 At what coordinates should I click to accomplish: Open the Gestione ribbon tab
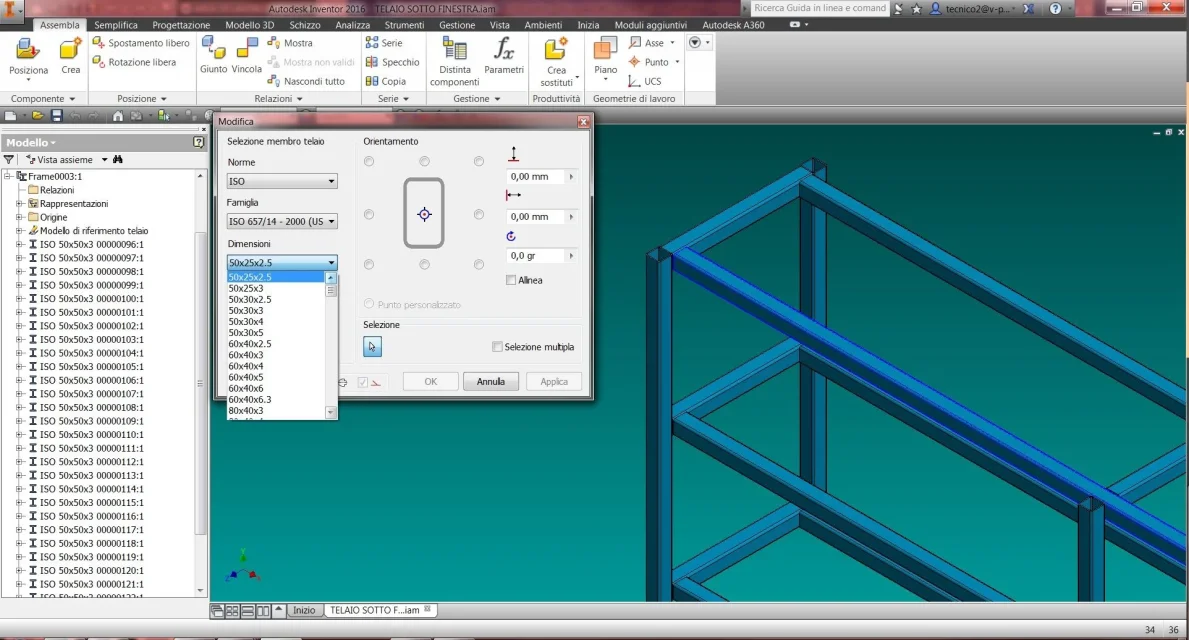pos(457,25)
